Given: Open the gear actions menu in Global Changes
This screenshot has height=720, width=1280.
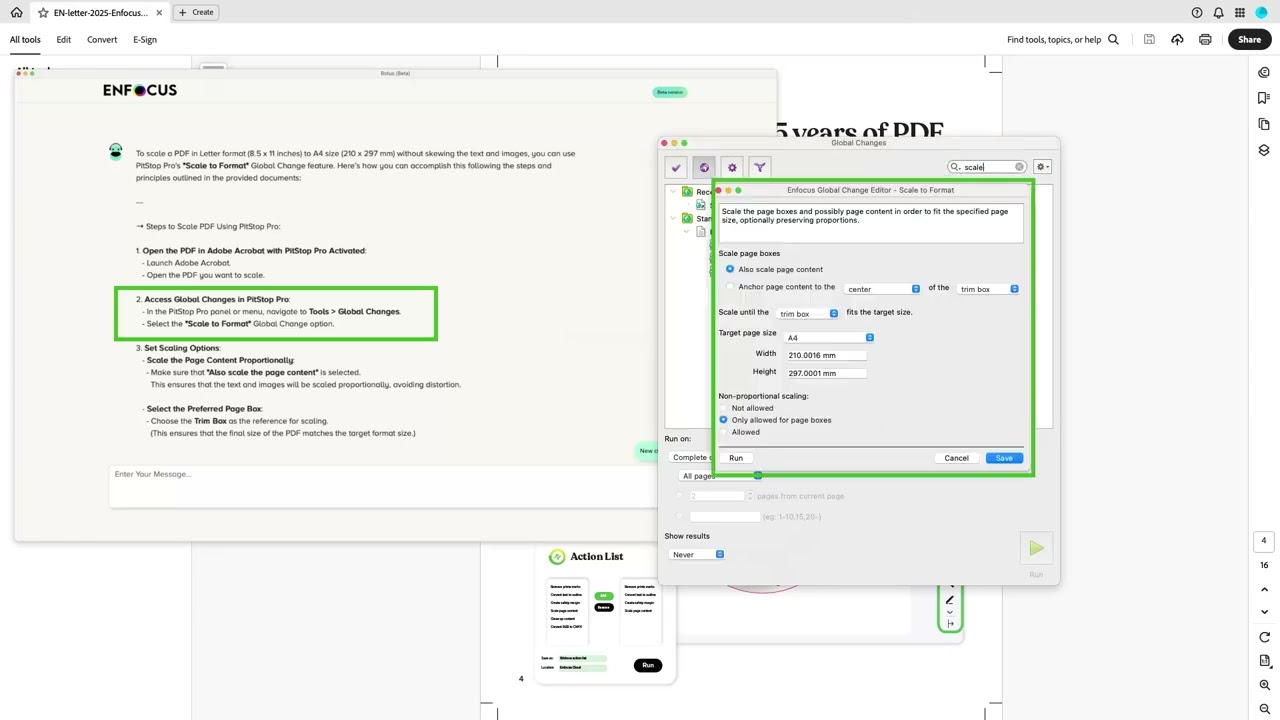Looking at the screenshot, I should coord(1043,167).
